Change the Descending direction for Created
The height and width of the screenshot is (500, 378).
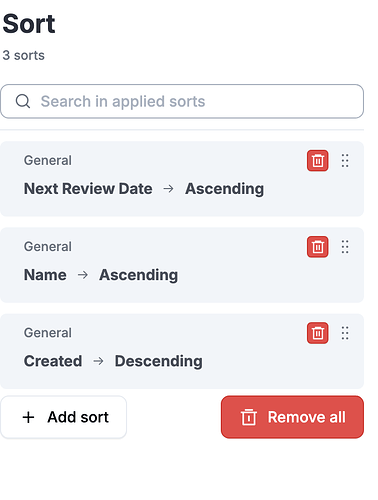(159, 361)
